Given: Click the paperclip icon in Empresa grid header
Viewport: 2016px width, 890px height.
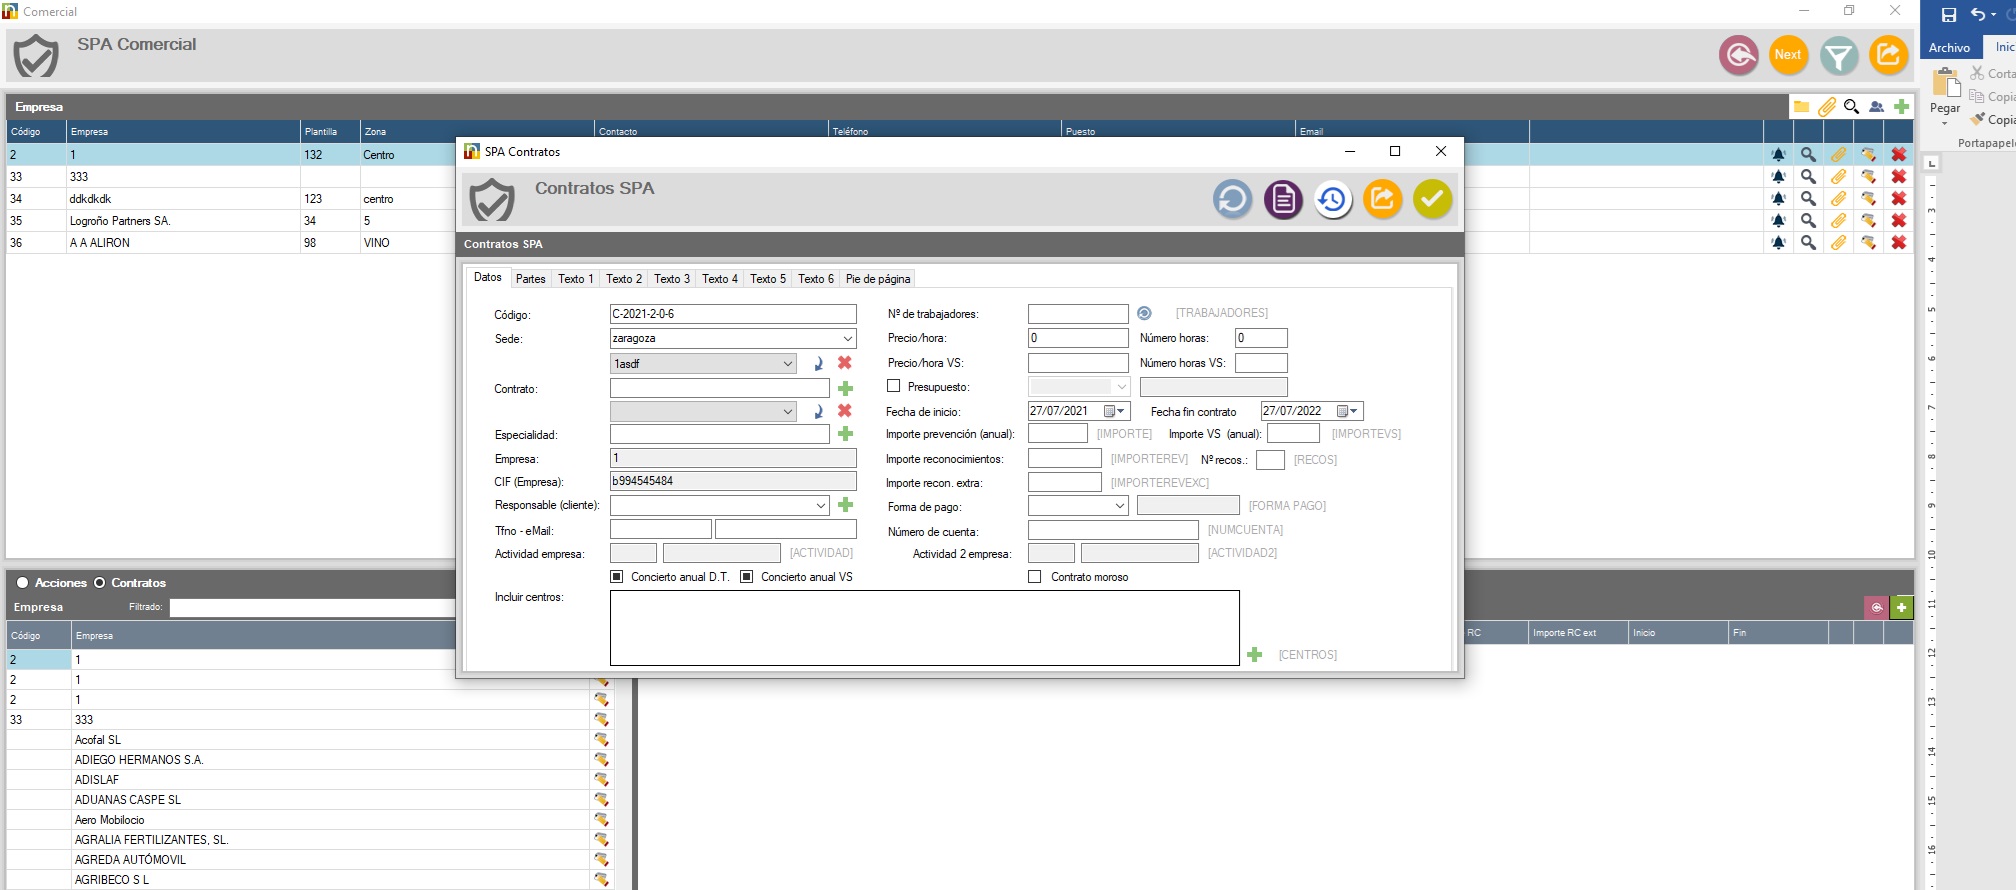Looking at the screenshot, I should [1826, 106].
